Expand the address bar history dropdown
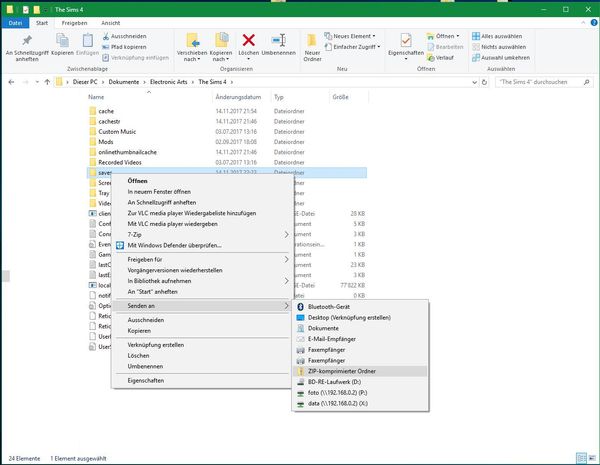Screen dimensions: 600x465 coord(474,82)
